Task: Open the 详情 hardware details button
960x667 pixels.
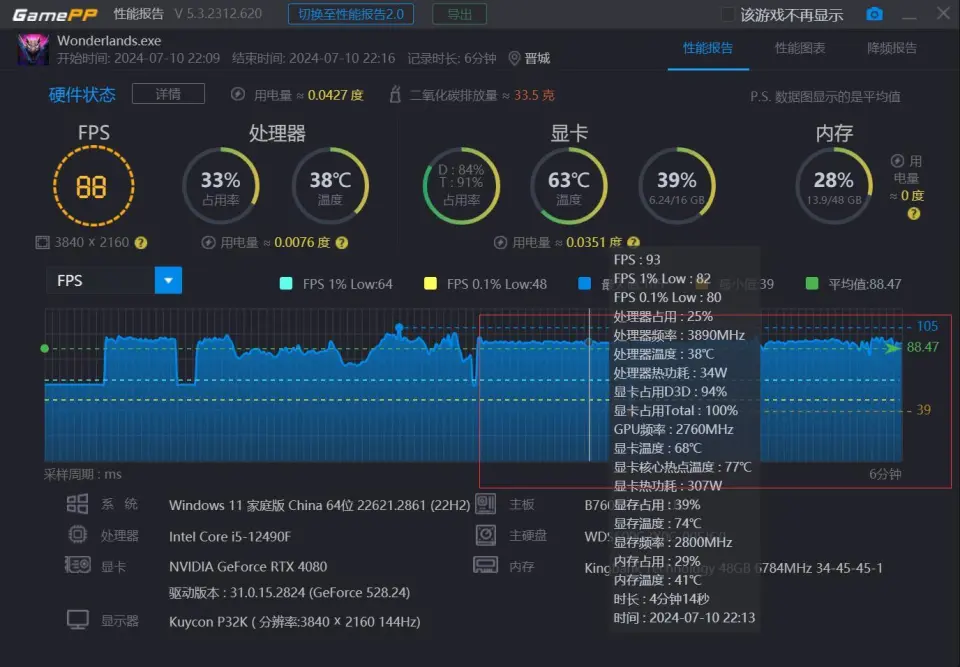Action: click(x=168, y=94)
